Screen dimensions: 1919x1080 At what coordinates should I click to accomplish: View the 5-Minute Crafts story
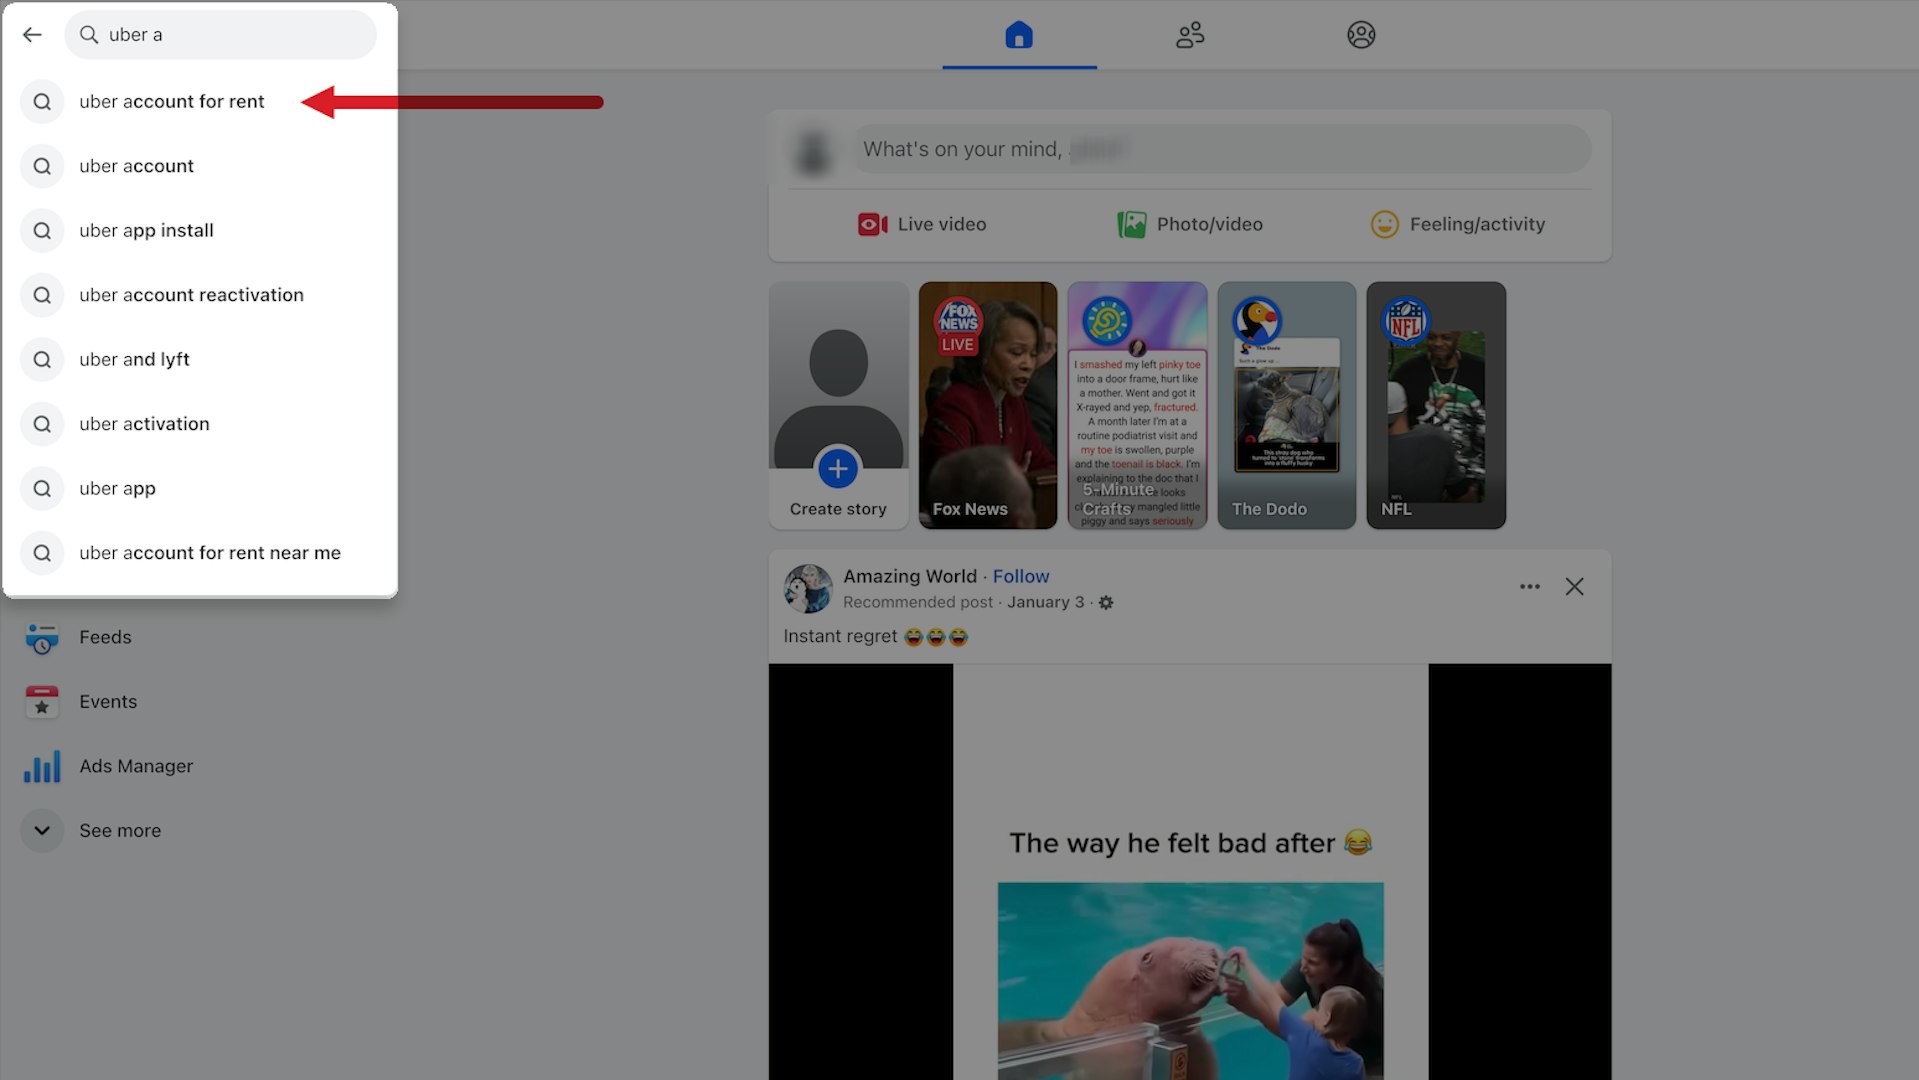[x=1137, y=405]
